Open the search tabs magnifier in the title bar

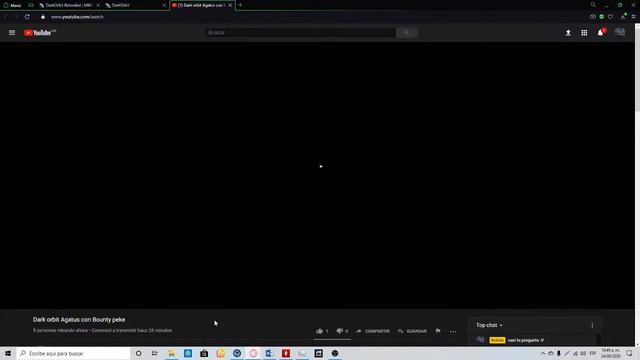tap(593, 5)
